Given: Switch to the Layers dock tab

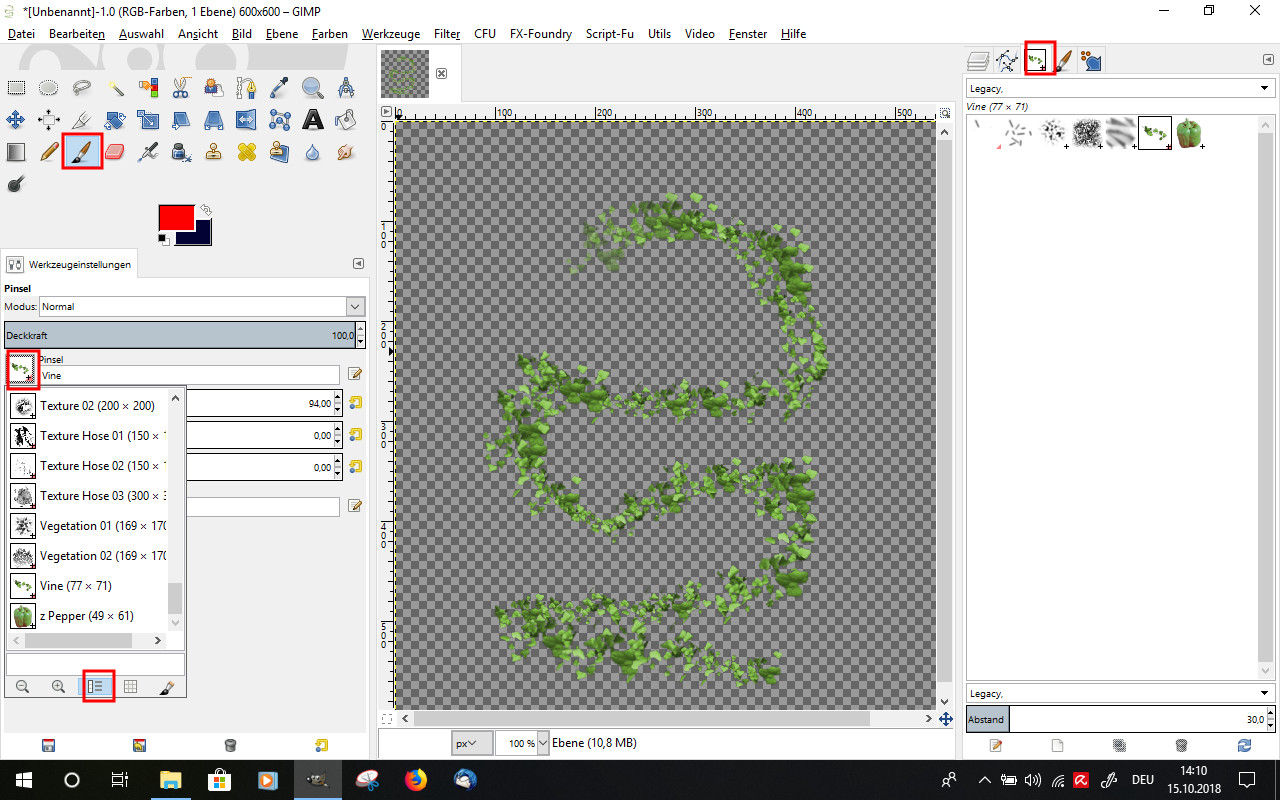Looking at the screenshot, I should (978, 62).
